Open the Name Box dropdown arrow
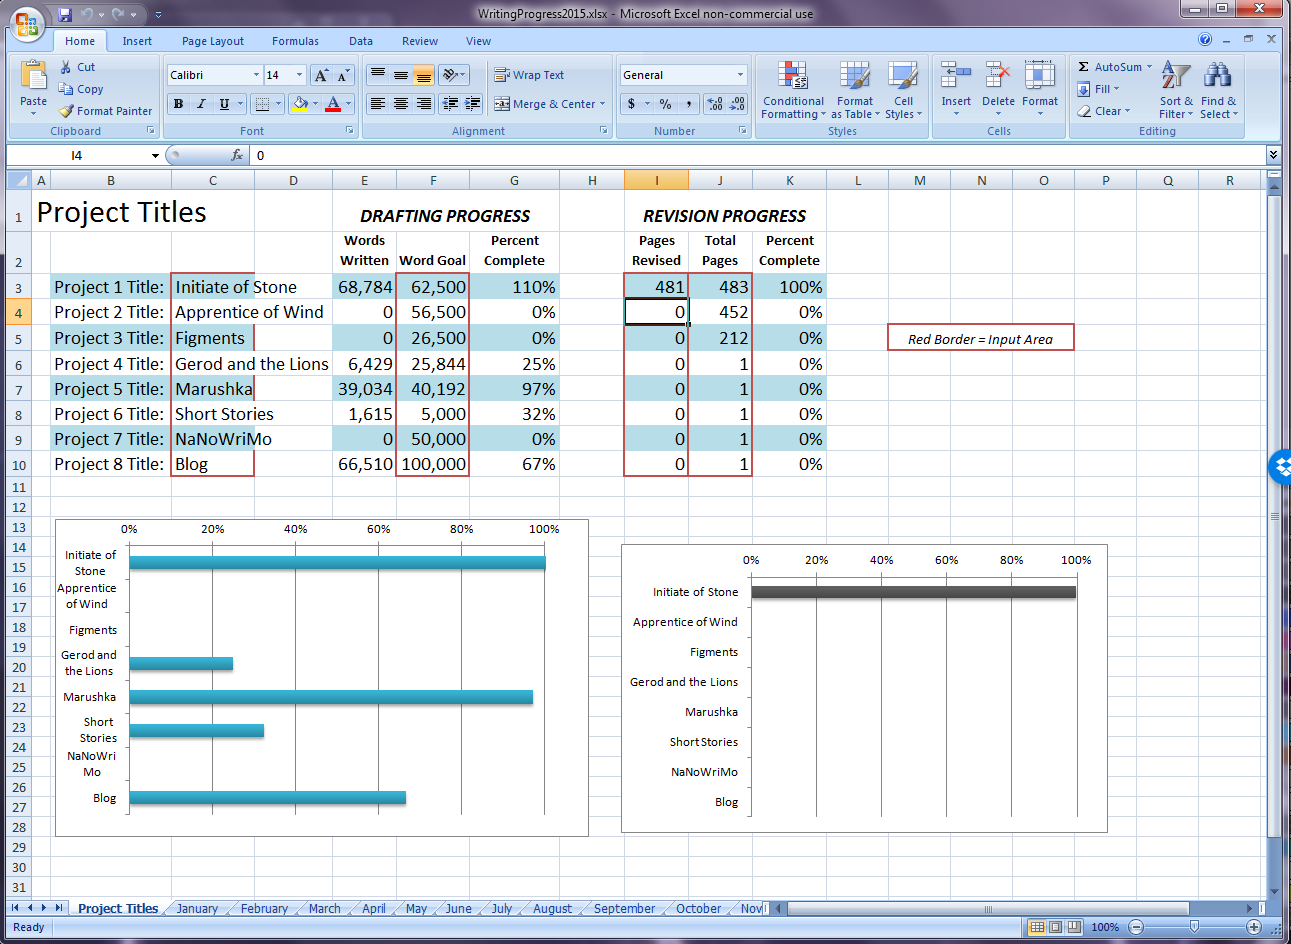Image resolution: width=1291 pixels, height=944 pixels. tap(155, 155)
